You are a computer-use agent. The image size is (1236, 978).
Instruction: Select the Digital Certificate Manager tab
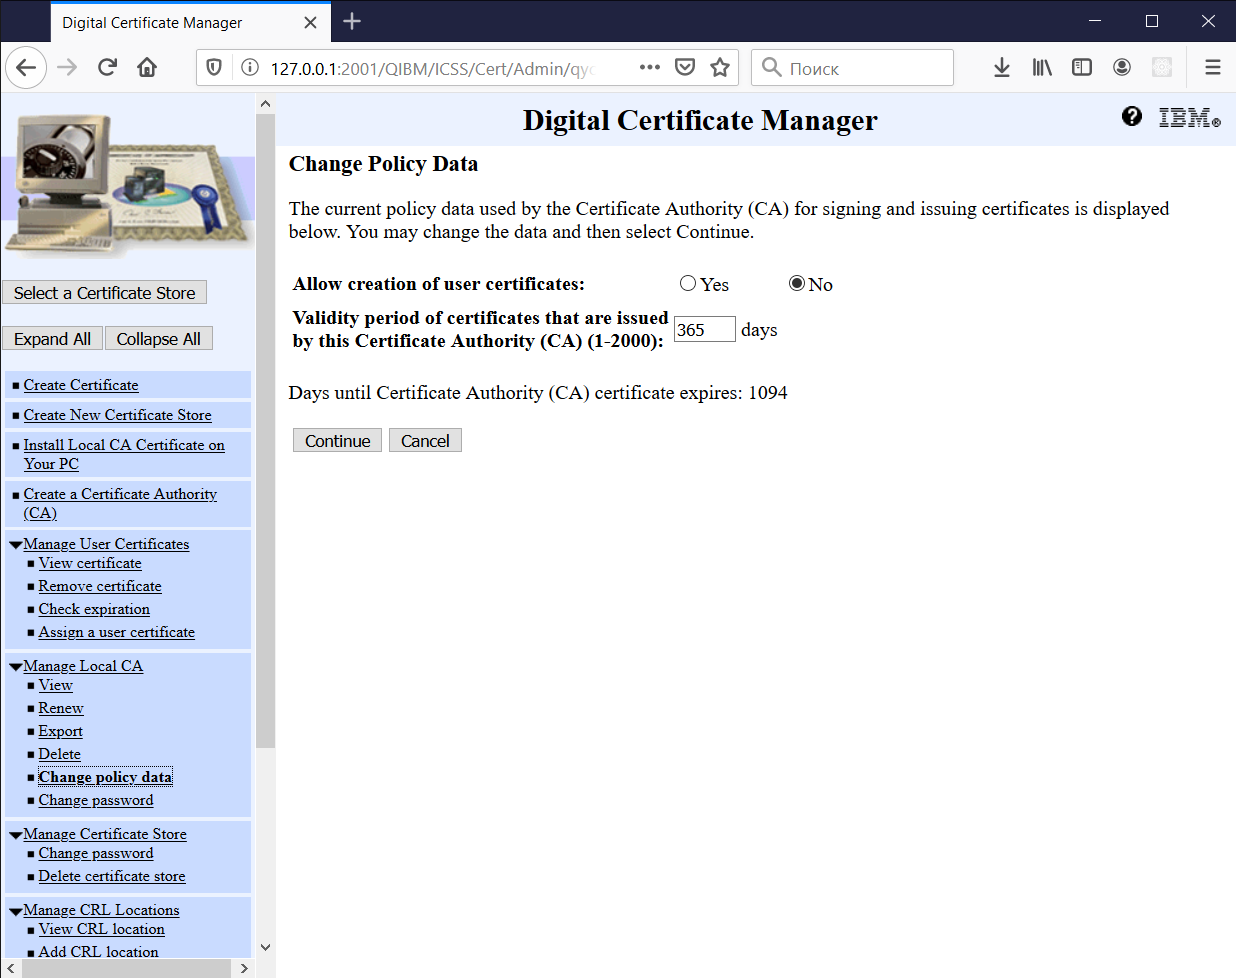(190, 22)
